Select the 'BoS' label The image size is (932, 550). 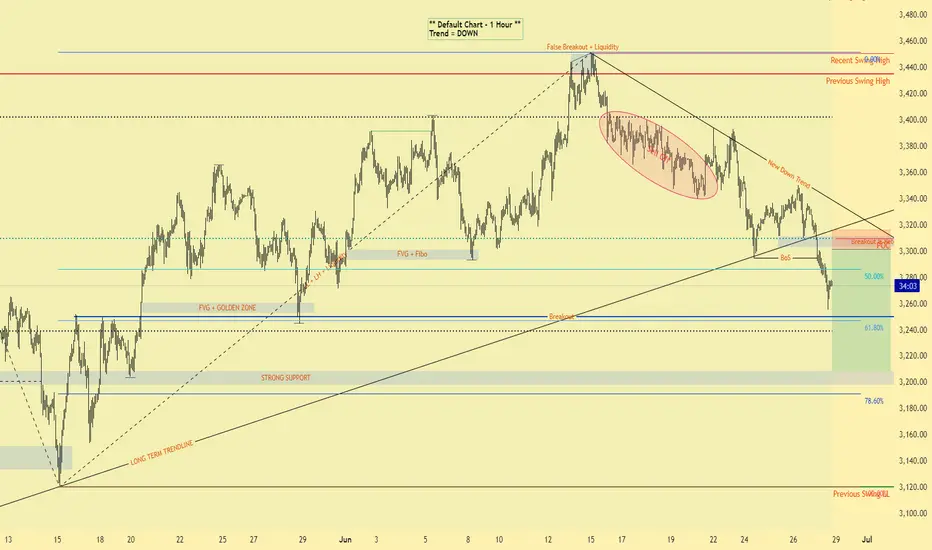pos(785,258)
